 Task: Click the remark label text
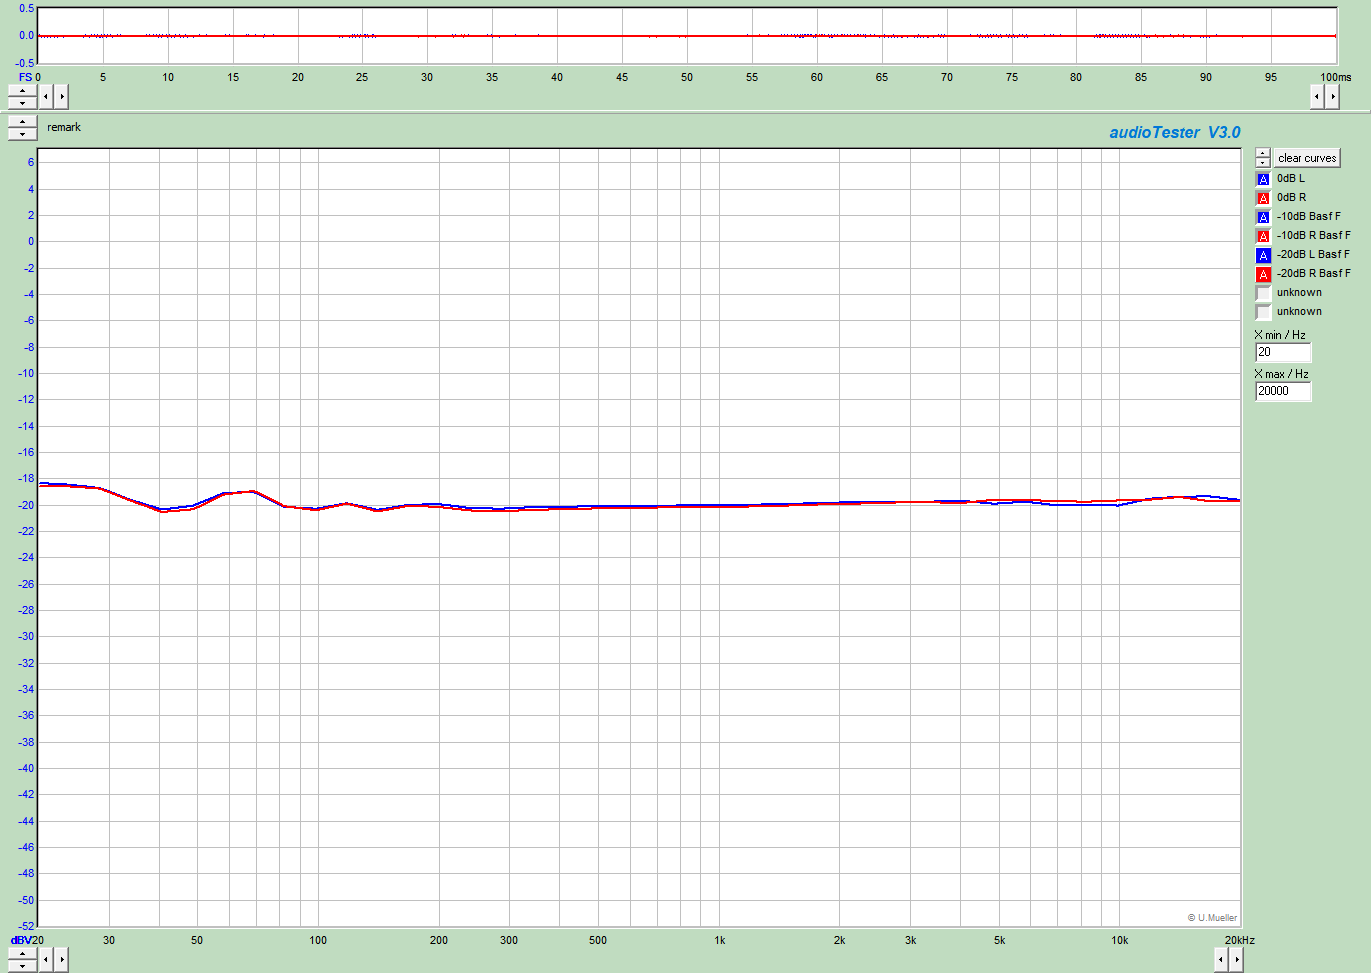tap(64, 127)
